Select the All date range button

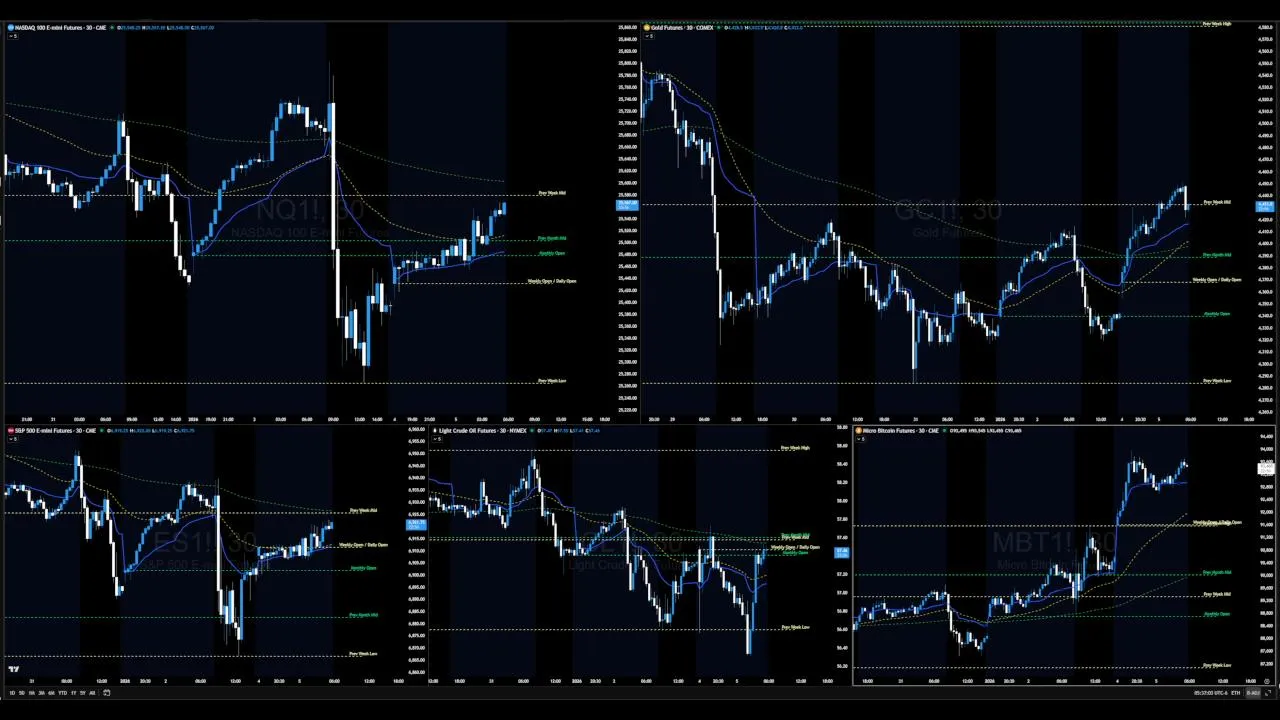(x=92, y=693)
